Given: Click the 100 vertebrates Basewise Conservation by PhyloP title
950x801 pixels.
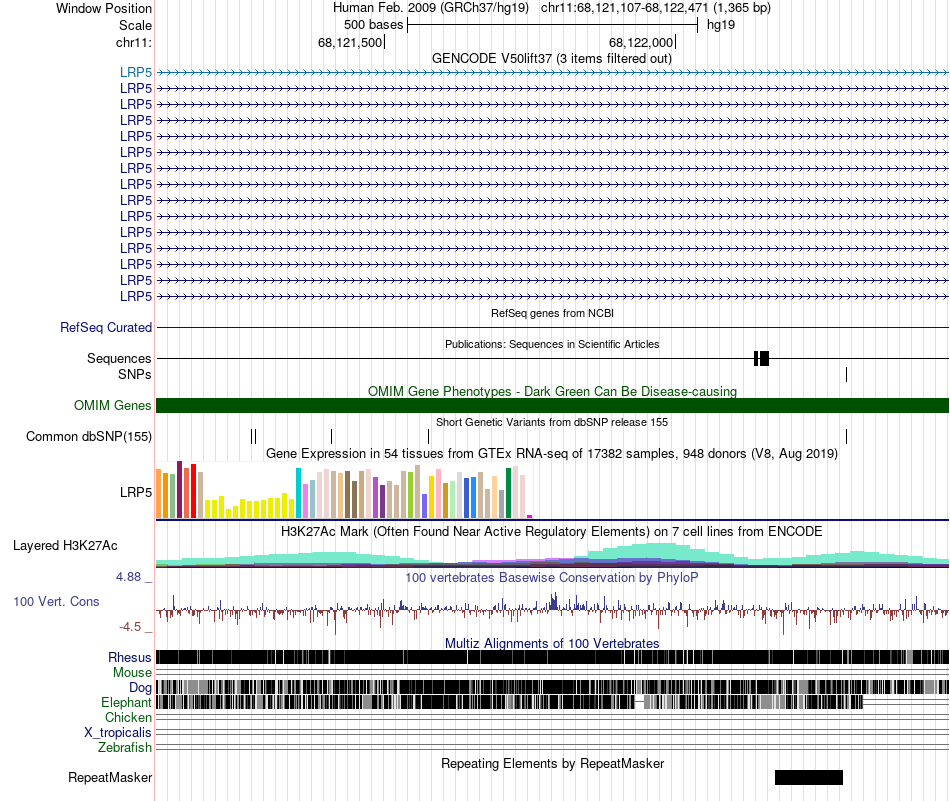Looking at the screenshot, I should 551,577.
